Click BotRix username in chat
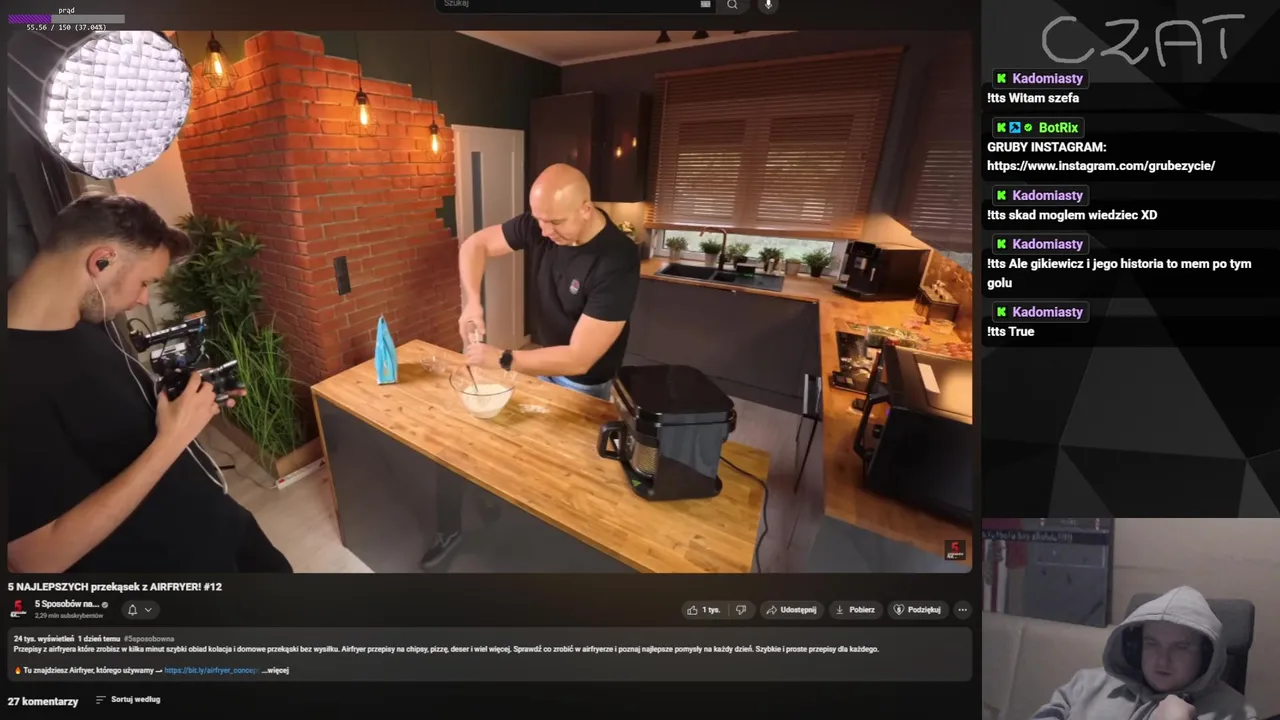This screenshot has height=720, width=1280. (1058, 128)
